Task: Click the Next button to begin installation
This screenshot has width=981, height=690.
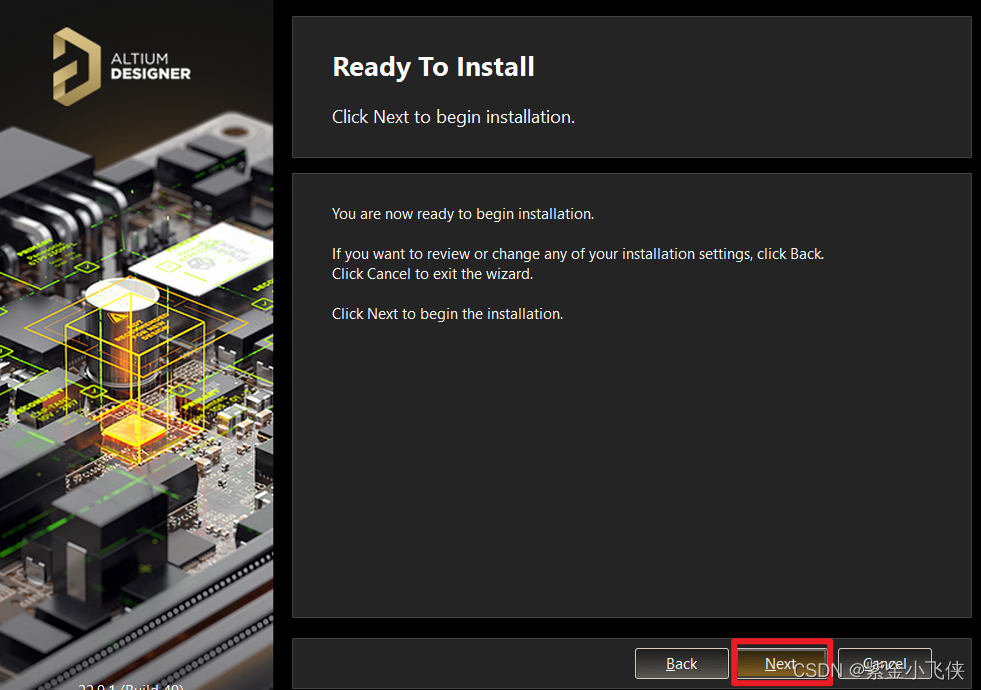Action: [781, 664]
